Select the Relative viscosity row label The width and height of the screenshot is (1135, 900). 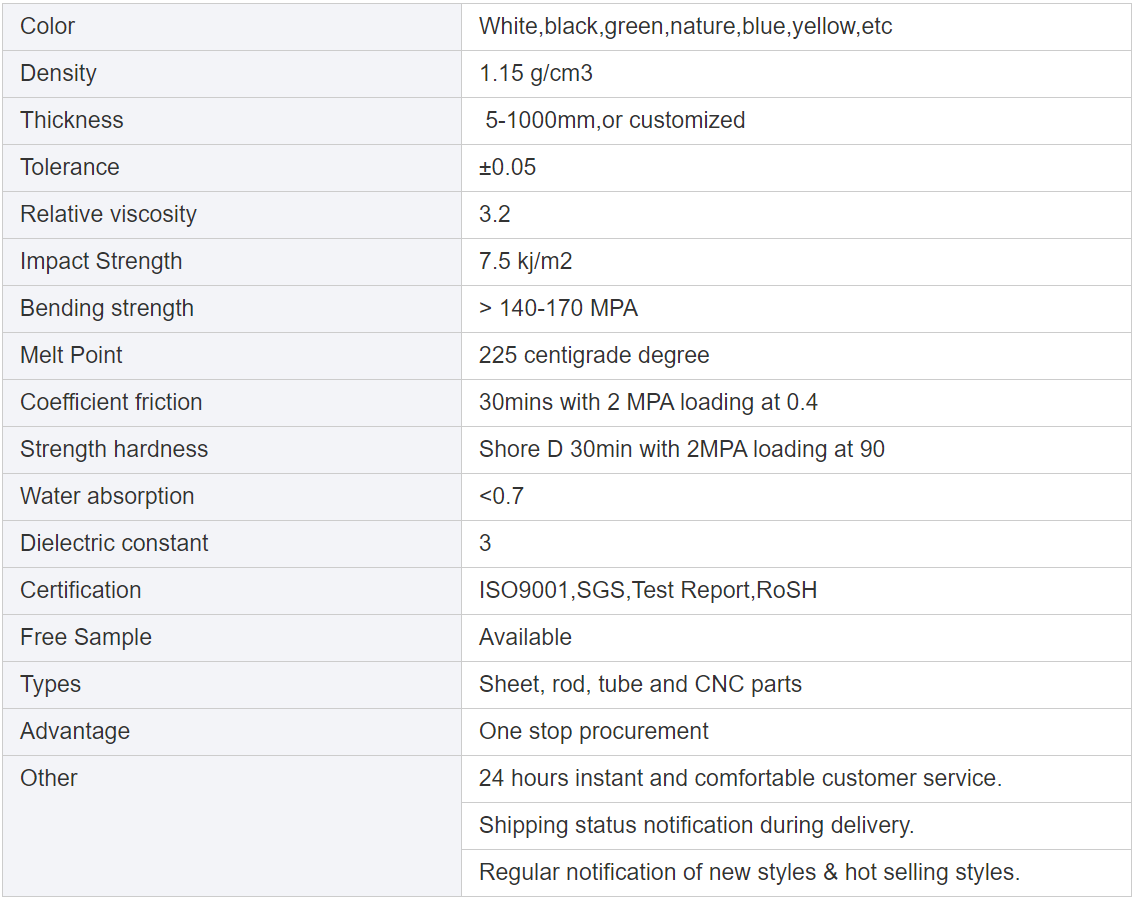[109, 215]
